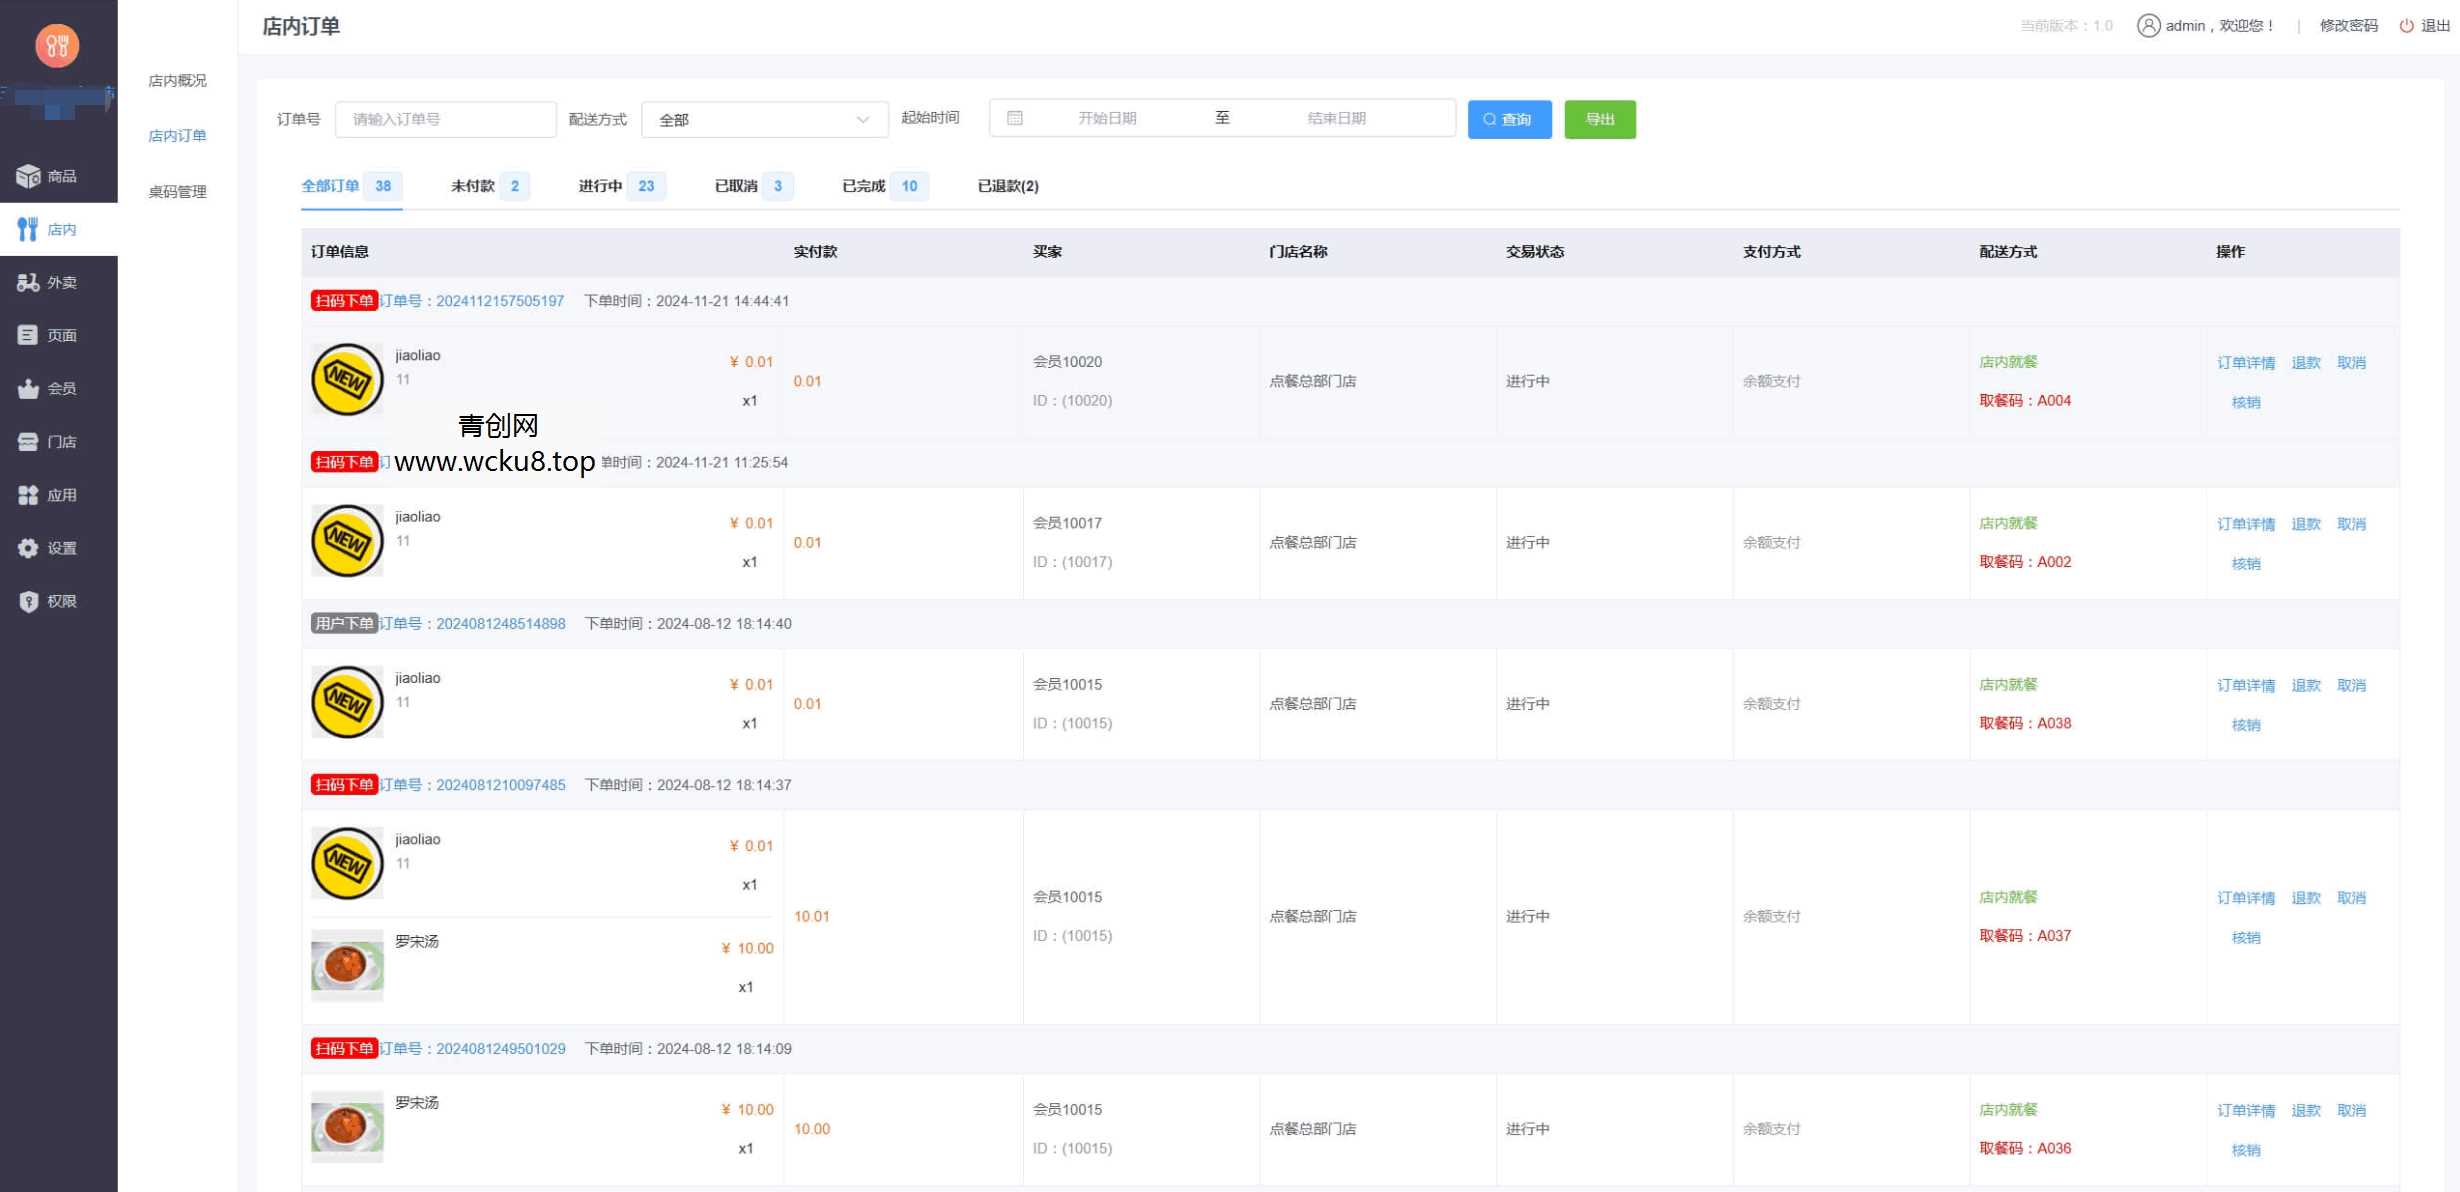Open the 开始日期 start date picker
Viewport: 2460px width, 1192px height.
pyautogui.click(x=1107, y=118)
